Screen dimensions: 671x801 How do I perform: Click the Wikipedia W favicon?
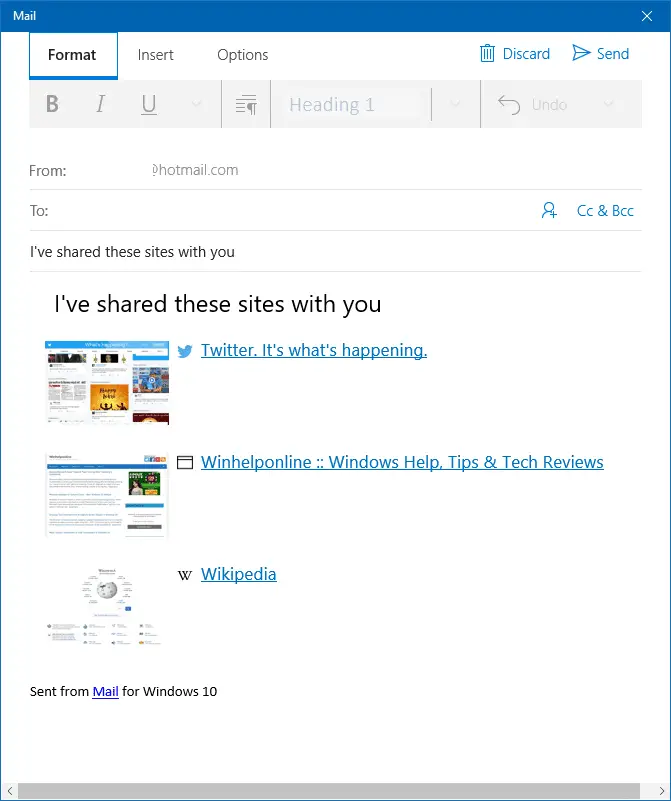pyautogui.click(x=185, y=575)
